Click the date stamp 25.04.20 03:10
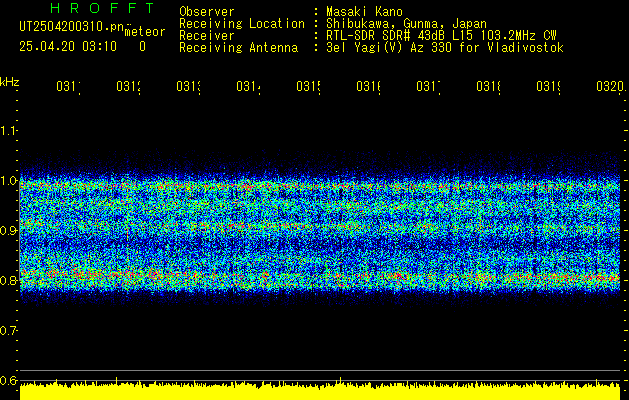The height and width of the screenshot is (400, 629). [x=68, y=47]
